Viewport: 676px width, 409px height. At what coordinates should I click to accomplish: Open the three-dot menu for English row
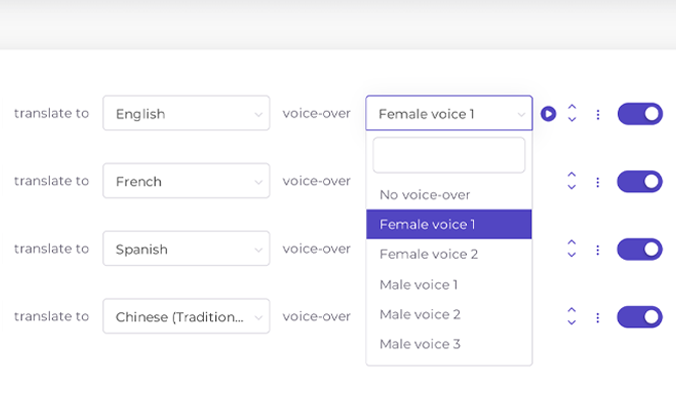[597, 114]
